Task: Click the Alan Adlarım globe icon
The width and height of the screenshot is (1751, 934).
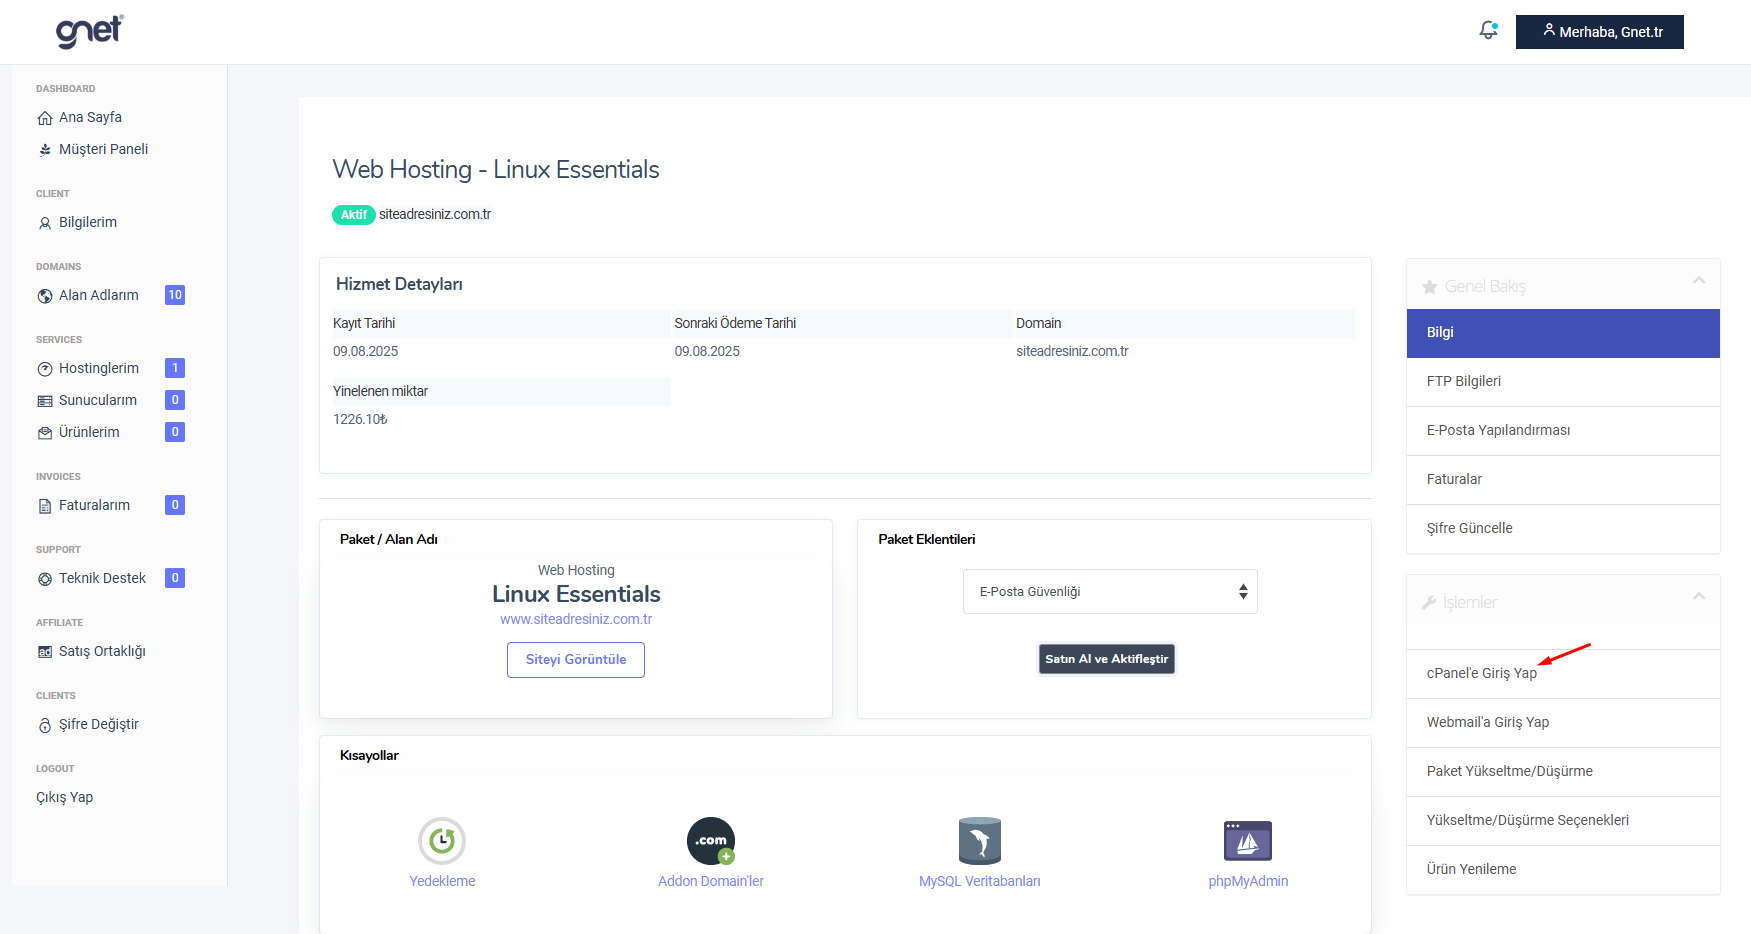Action: [x=45, y=296]
